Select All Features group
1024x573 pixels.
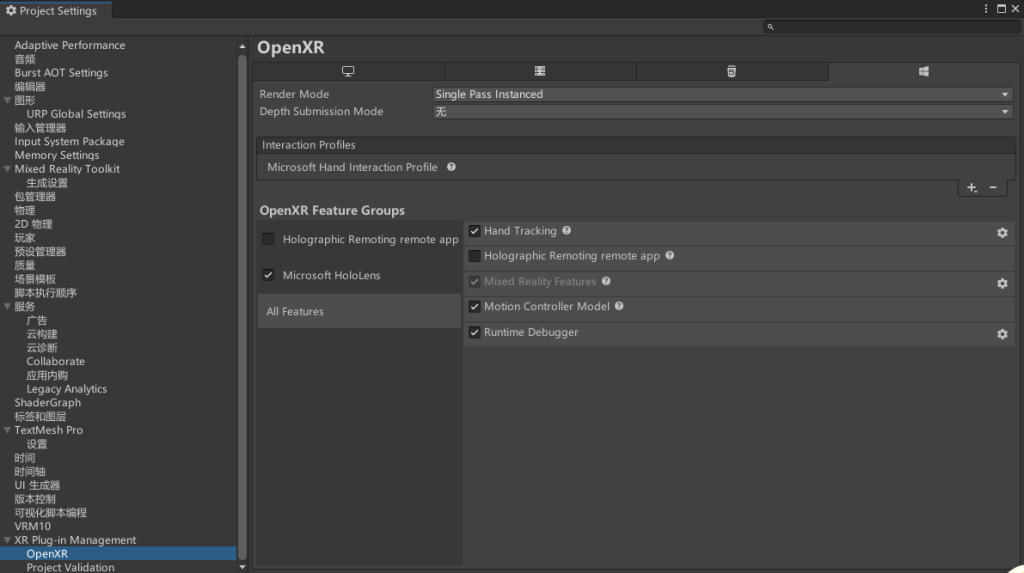359,311
